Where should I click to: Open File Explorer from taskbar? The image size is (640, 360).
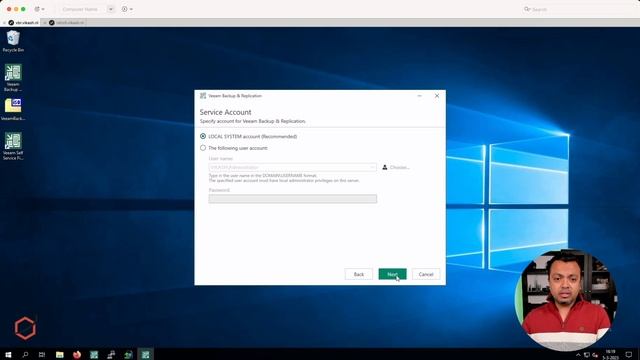60,354
